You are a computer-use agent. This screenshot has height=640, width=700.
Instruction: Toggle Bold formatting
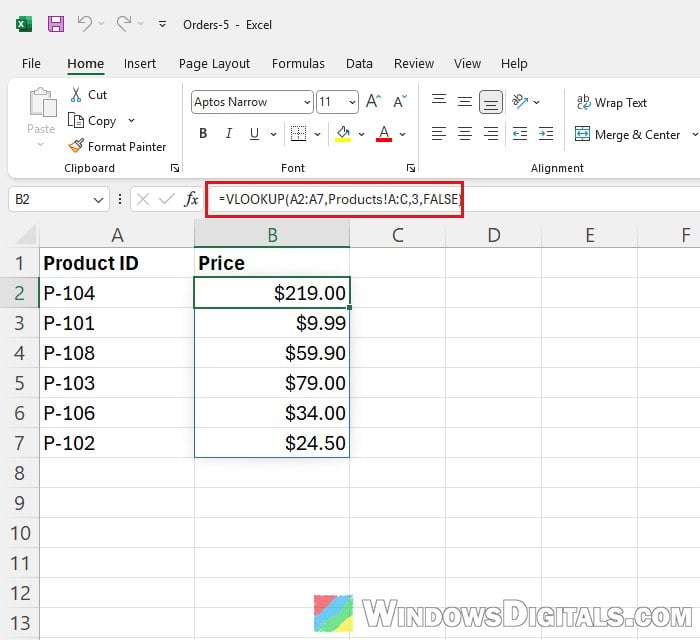[x=203, y=133]
